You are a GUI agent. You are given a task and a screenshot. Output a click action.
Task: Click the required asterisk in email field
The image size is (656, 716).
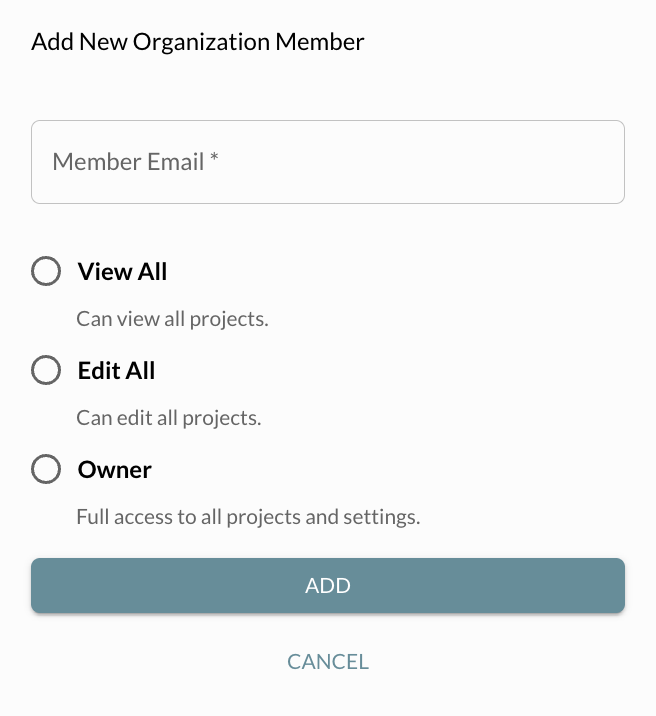(x=214, y=161)
